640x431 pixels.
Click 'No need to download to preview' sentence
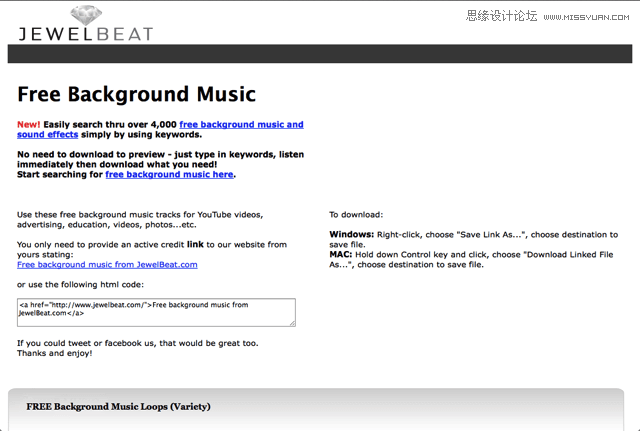pos(160,159)
